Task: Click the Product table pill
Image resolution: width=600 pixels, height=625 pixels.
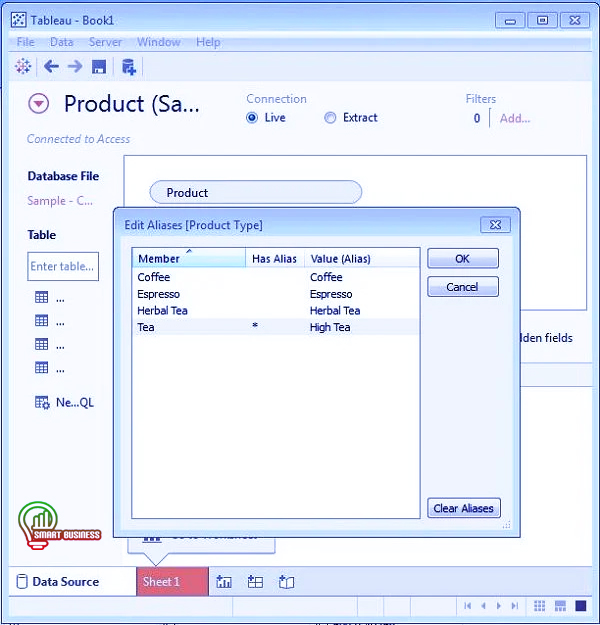Action: click(256, 193)
